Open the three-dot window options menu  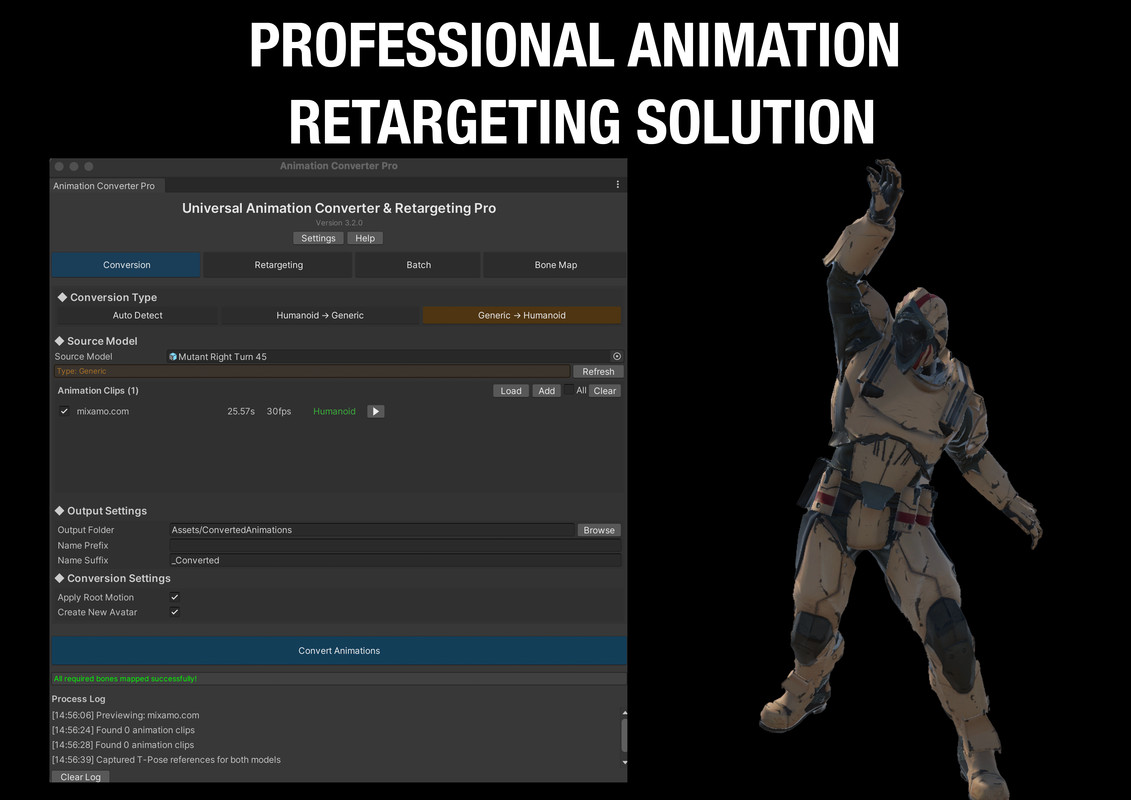[617, 185]
